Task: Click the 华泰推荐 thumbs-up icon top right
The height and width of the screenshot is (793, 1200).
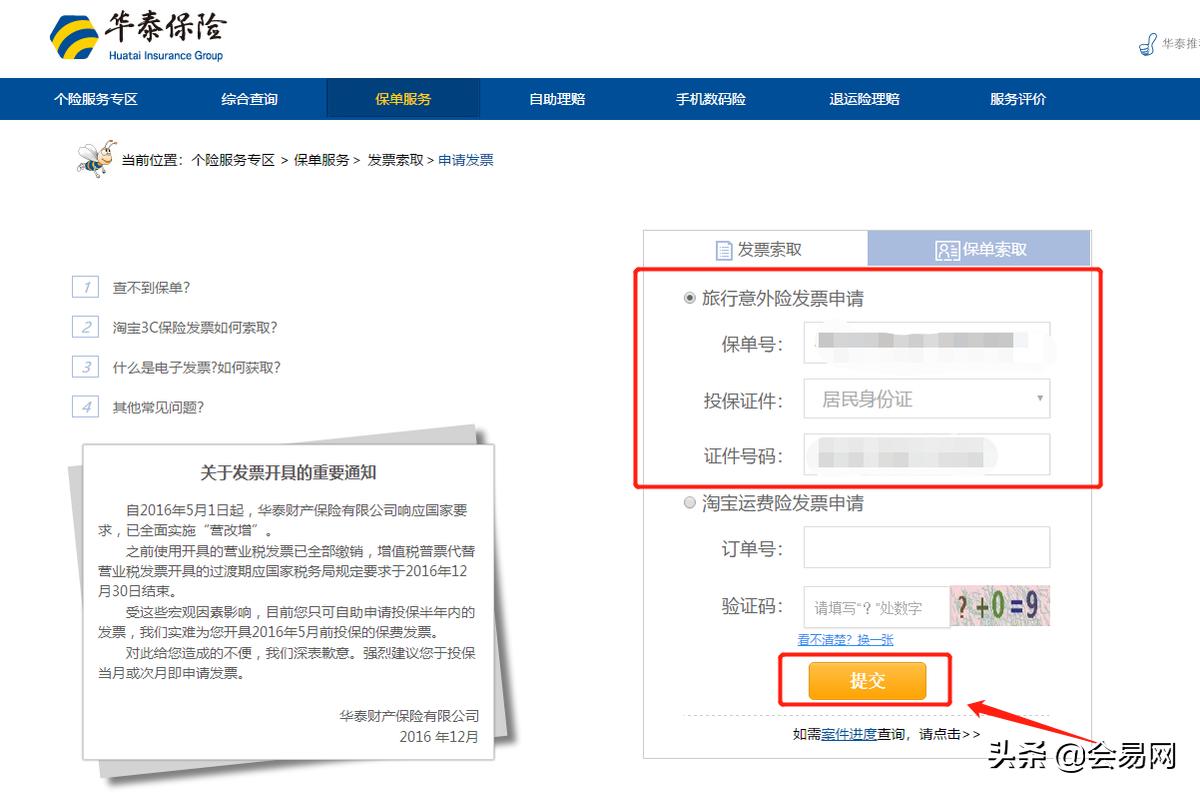Action: pyautogui.click(x=1146, y=44)
